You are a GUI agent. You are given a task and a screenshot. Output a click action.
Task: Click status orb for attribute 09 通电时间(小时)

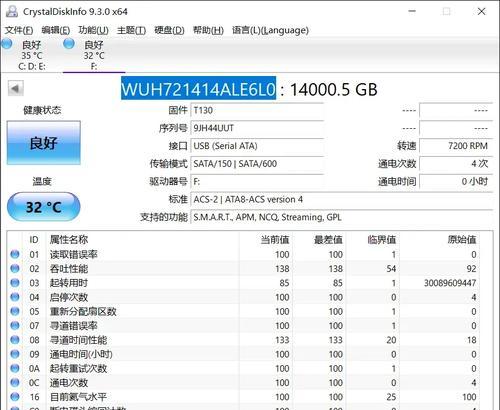coord(15,354)
